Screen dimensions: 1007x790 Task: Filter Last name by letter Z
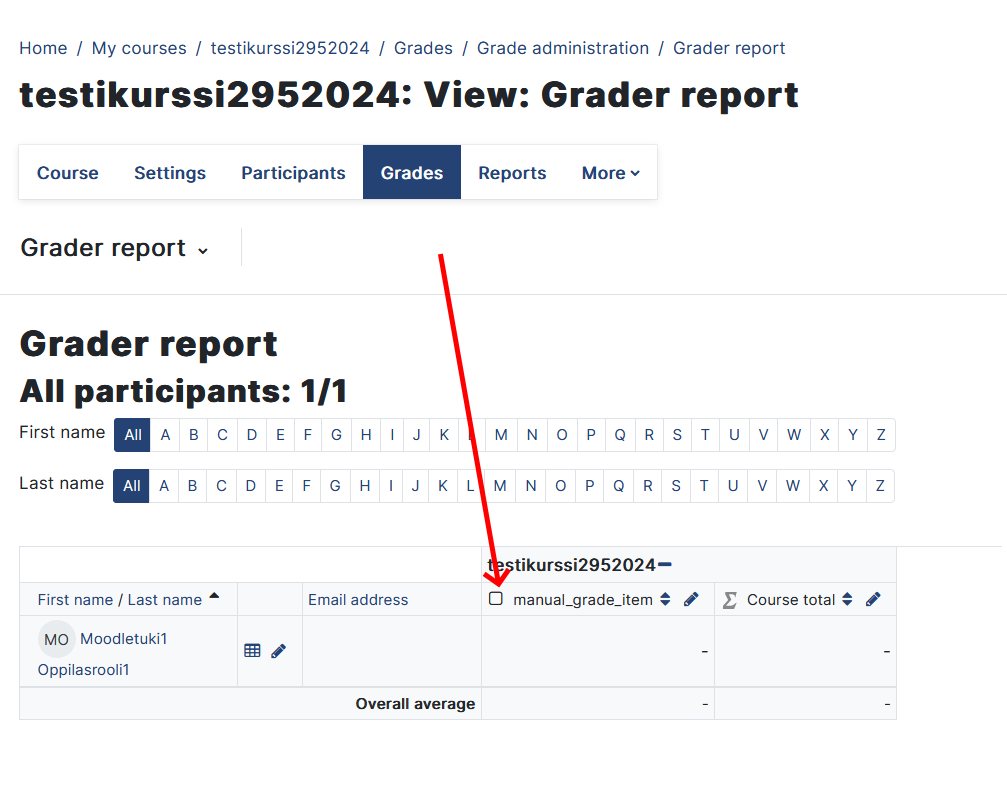pyautogui.click(x=880, y=486)
